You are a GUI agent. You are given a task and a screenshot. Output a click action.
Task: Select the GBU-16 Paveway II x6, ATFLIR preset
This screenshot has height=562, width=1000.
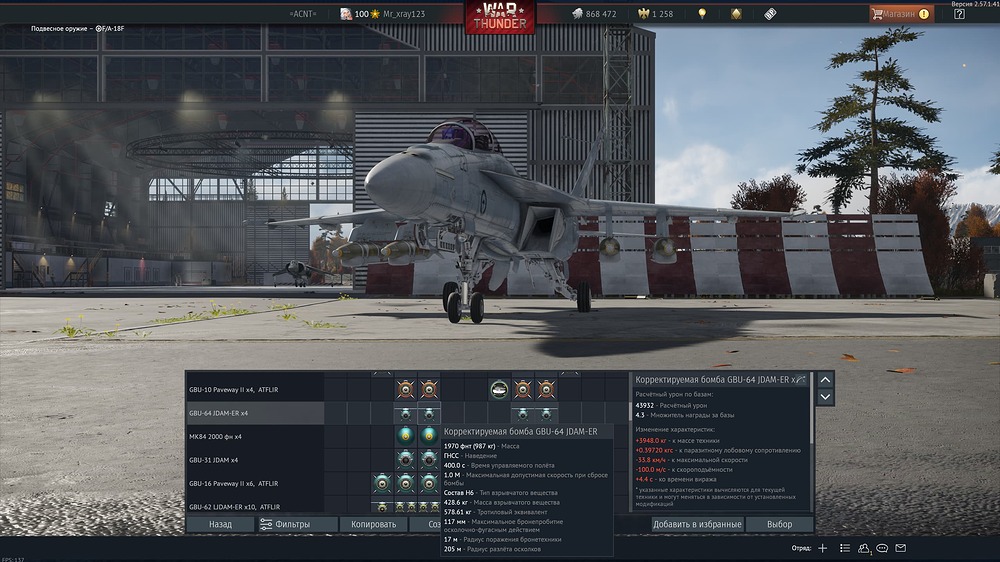pos(254,483)
